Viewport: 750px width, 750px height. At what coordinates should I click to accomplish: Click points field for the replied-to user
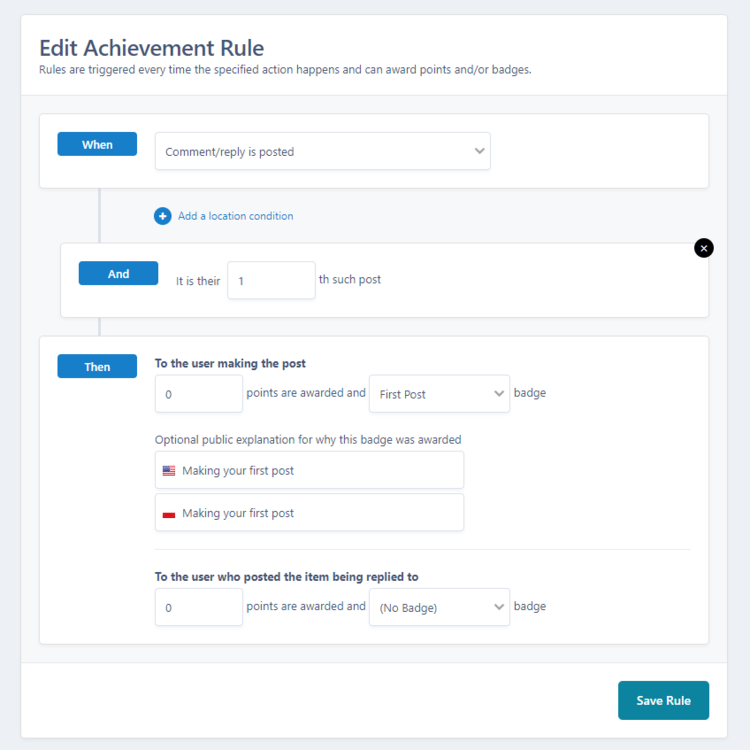click(199, 607)
